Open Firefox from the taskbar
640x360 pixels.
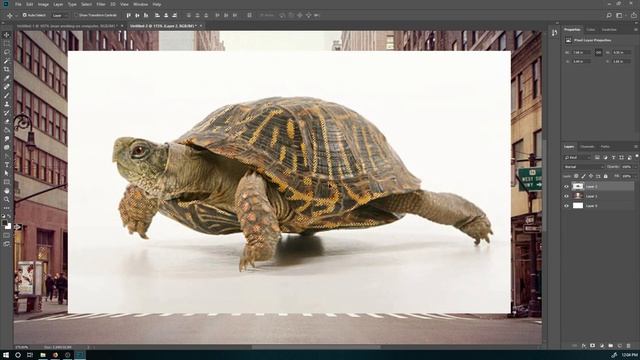coord(55,355)
